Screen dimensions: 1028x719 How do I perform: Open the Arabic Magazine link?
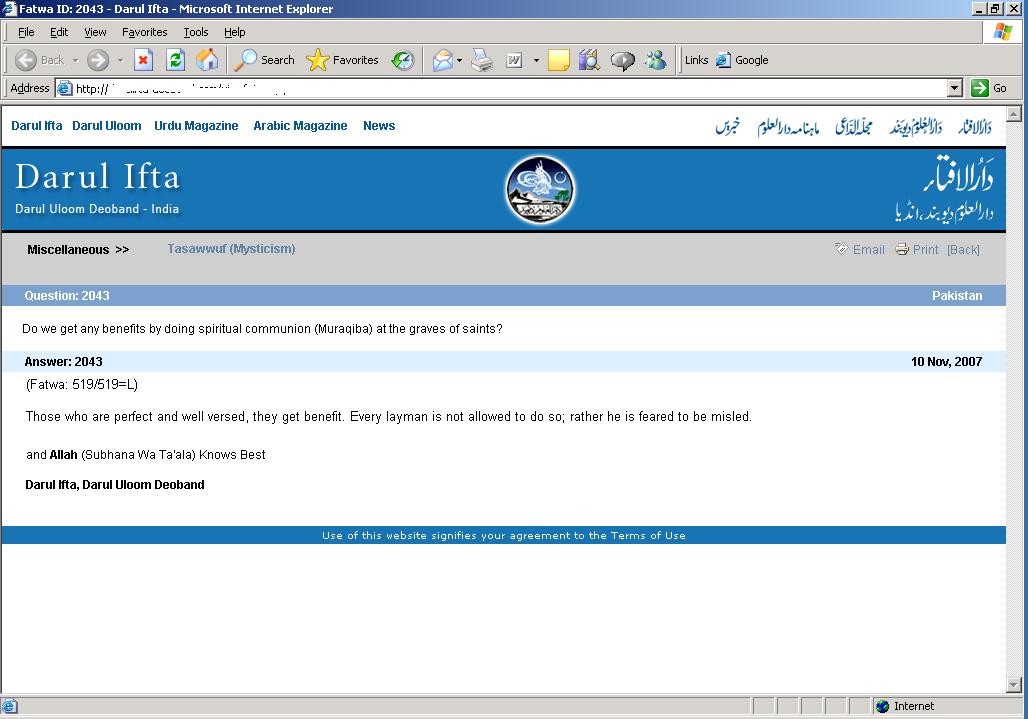click(300, 126)
